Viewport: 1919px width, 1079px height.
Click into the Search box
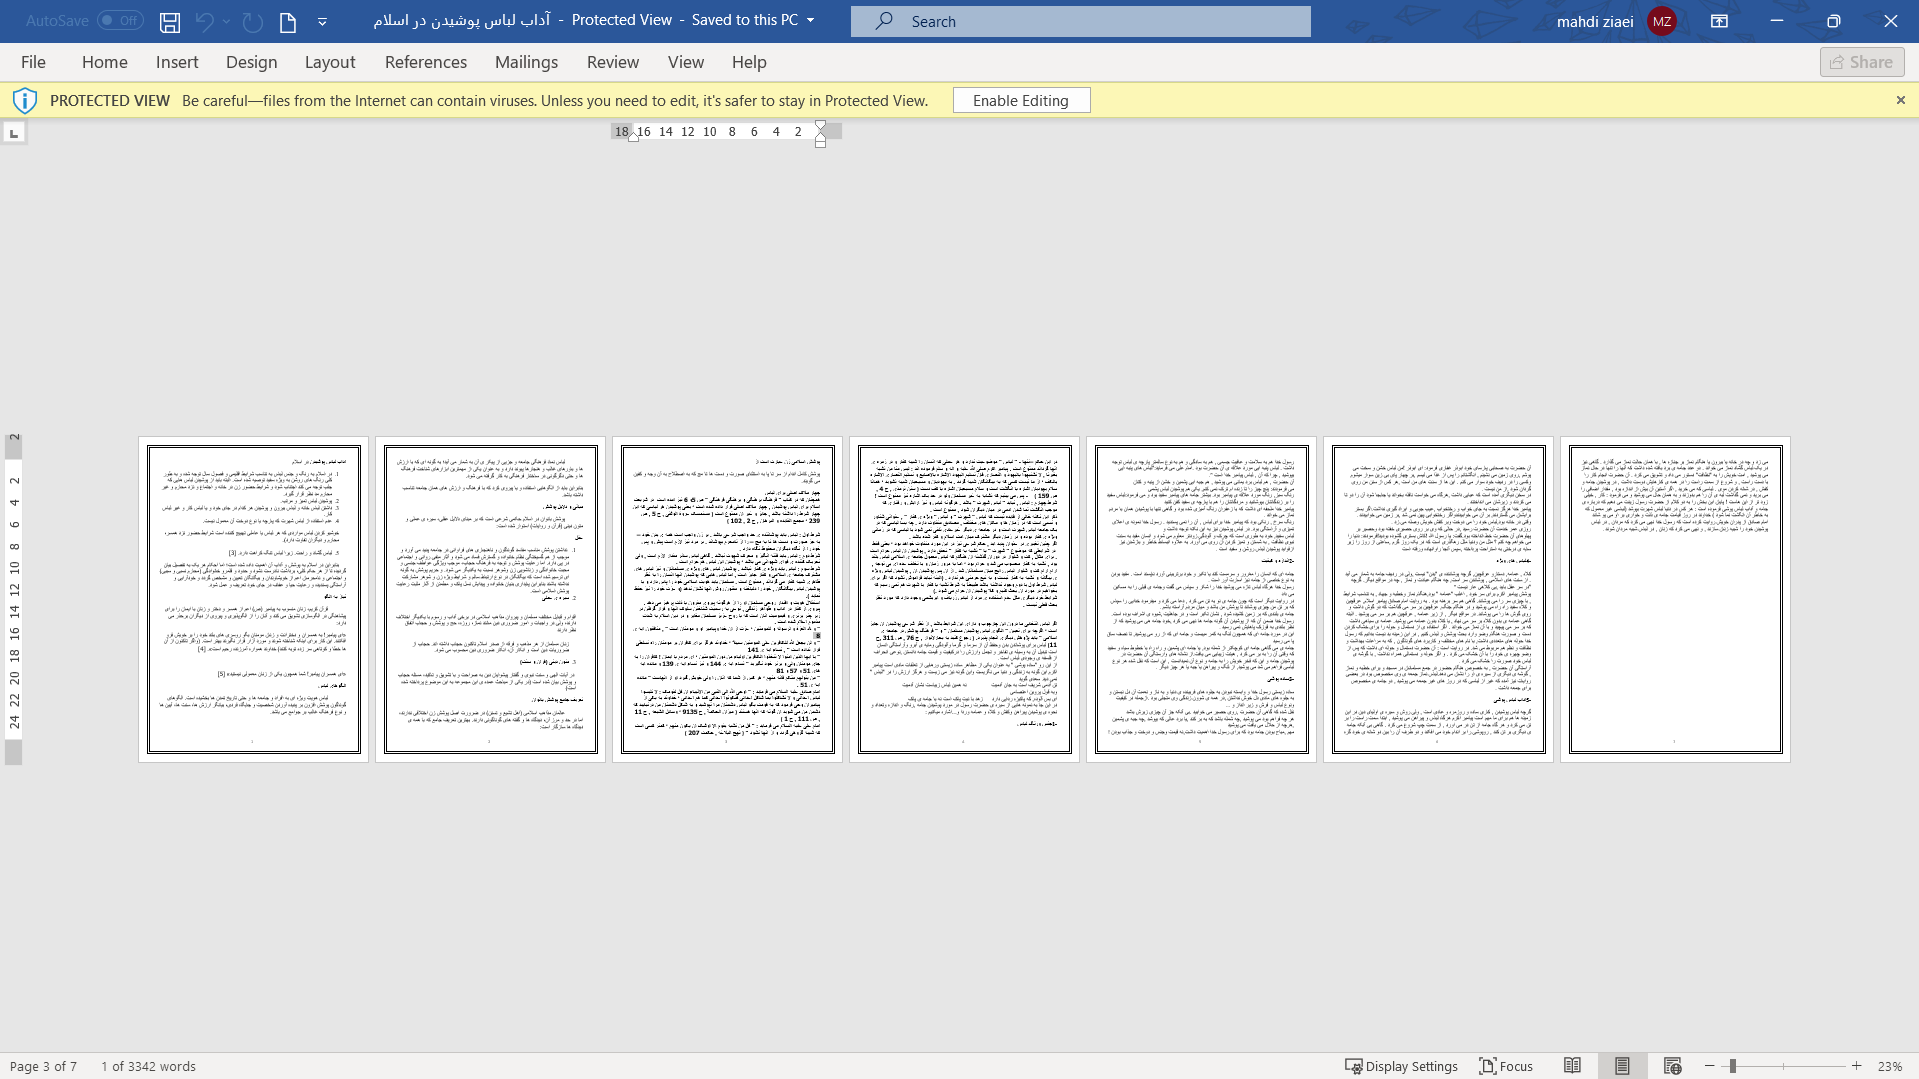coord(1080,21)
